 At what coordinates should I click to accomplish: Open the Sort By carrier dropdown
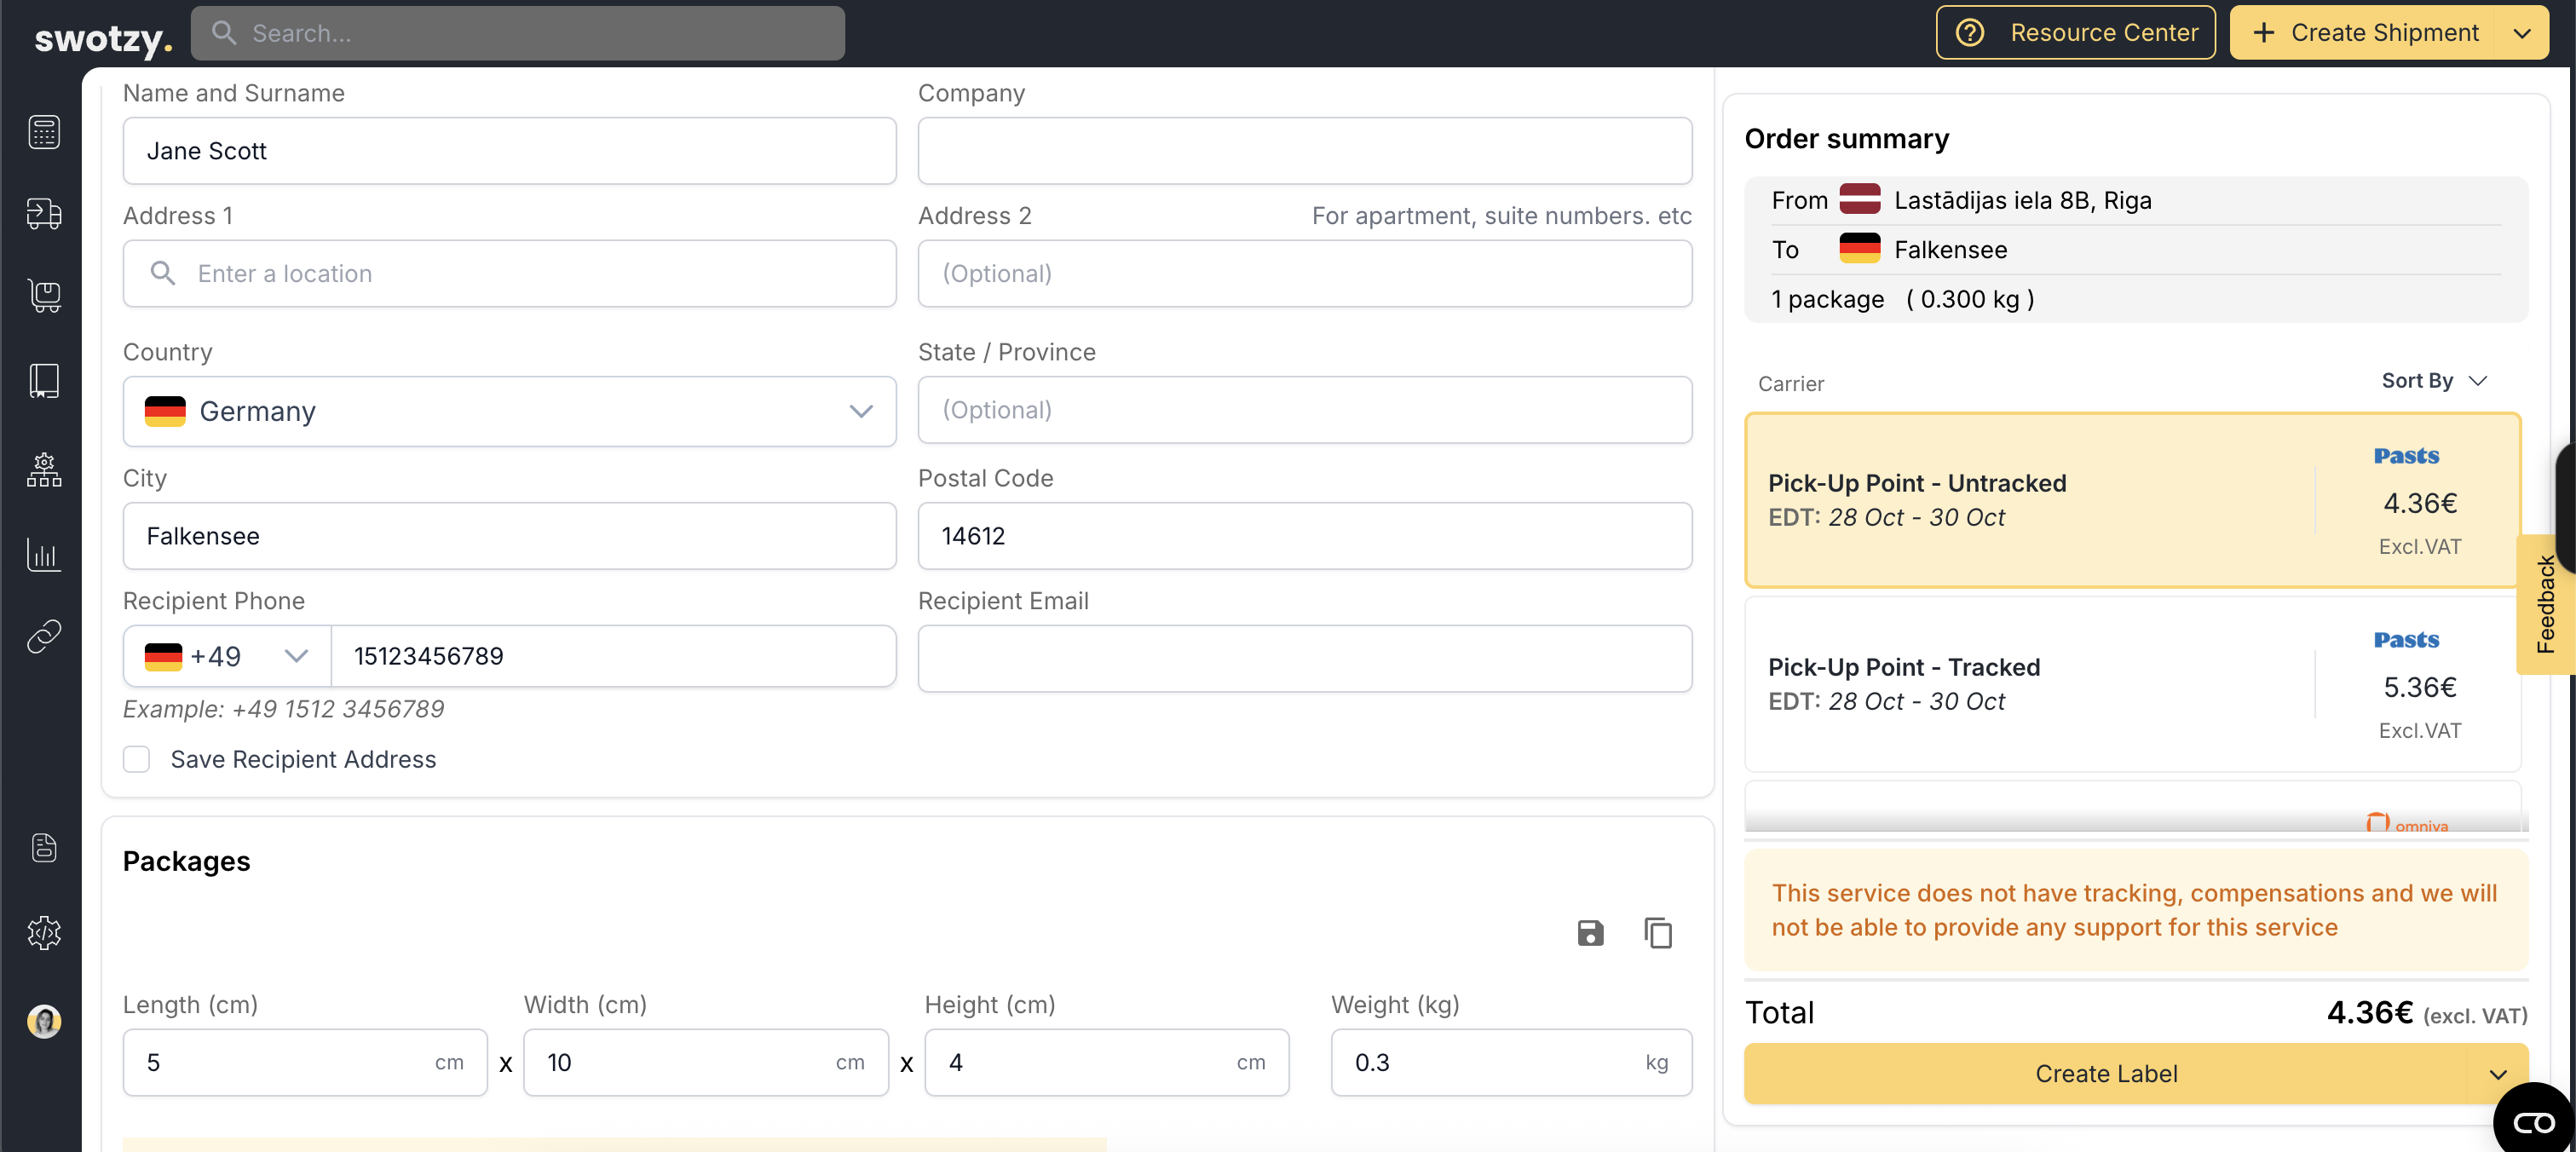tap(2433, 381)
